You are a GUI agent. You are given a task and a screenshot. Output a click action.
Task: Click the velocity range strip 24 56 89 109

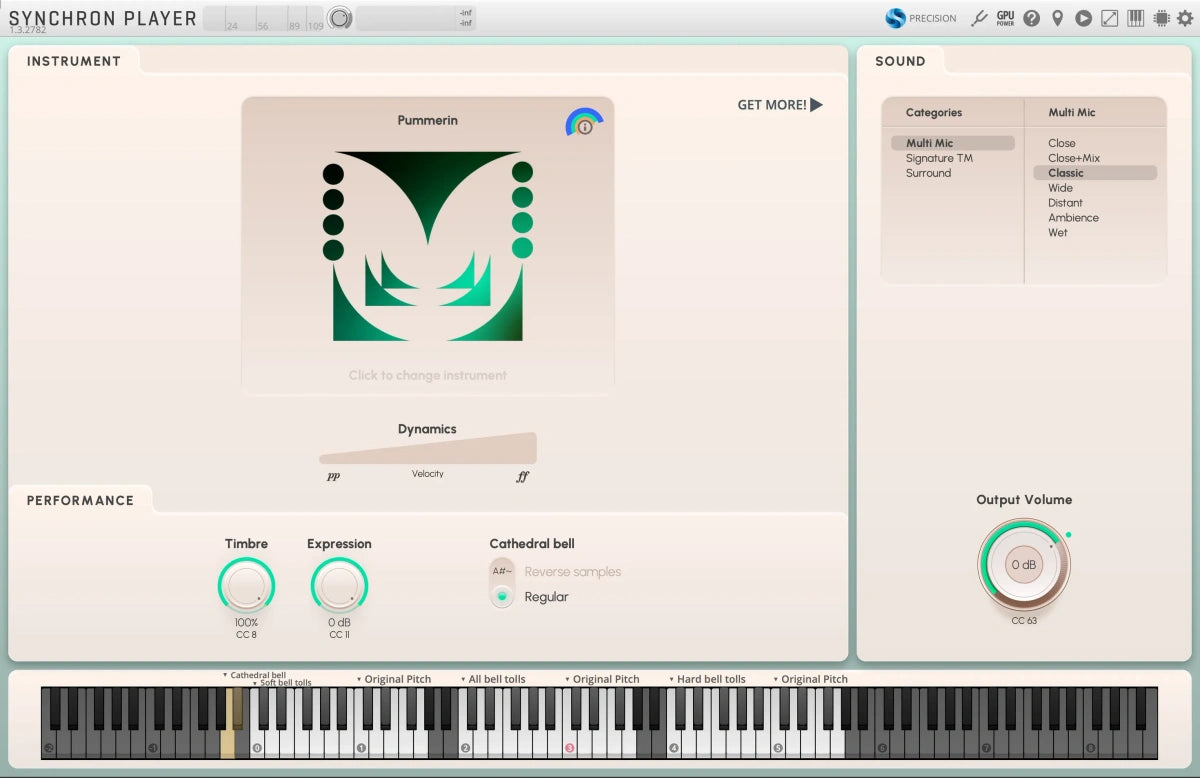tap(264, 18)
